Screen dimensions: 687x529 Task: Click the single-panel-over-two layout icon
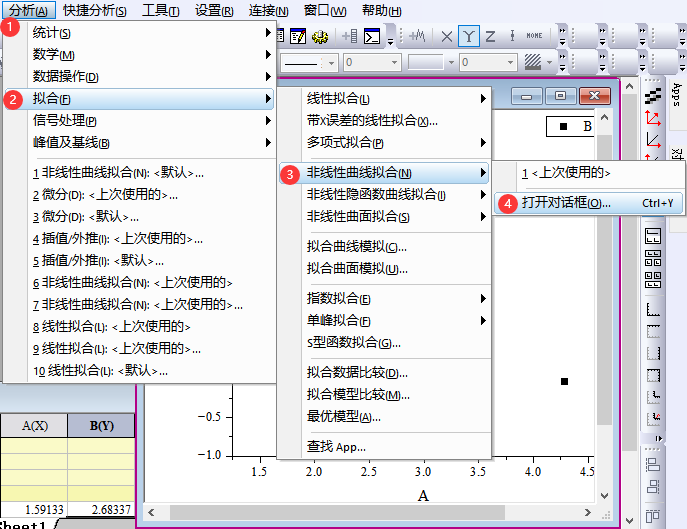[x=653, y=236]
